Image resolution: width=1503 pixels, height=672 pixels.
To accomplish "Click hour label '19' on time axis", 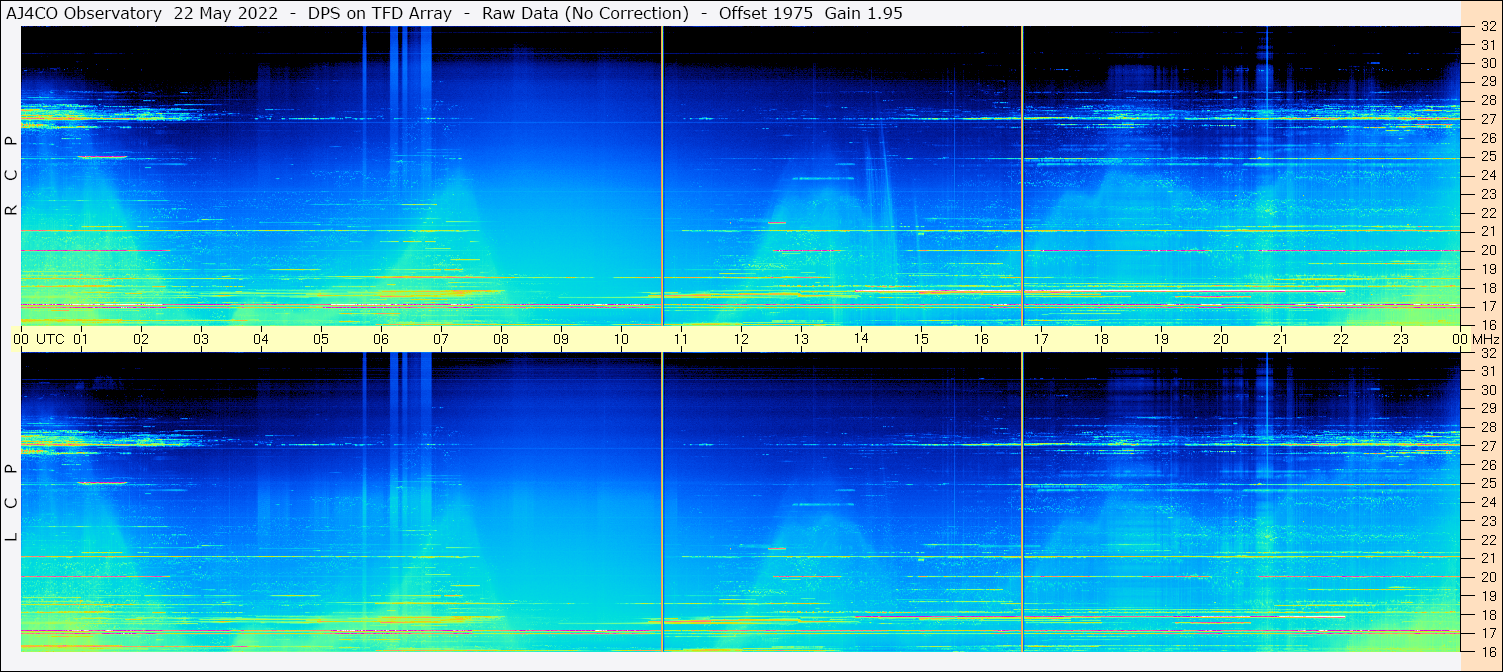I will coord(1161,339).
